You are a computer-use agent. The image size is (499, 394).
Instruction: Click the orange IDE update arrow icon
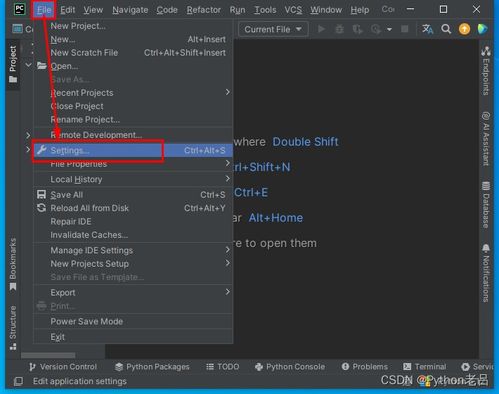[x=464, y=29]
